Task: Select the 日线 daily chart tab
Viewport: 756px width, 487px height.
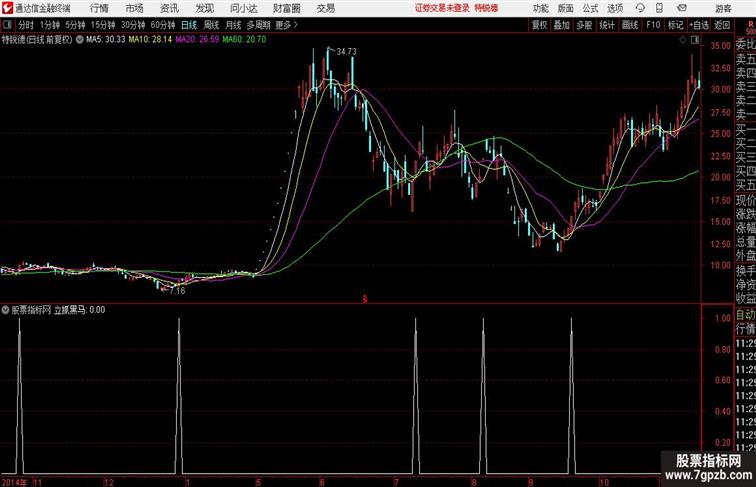Action: pyautogui.click(x=189, y=25)
